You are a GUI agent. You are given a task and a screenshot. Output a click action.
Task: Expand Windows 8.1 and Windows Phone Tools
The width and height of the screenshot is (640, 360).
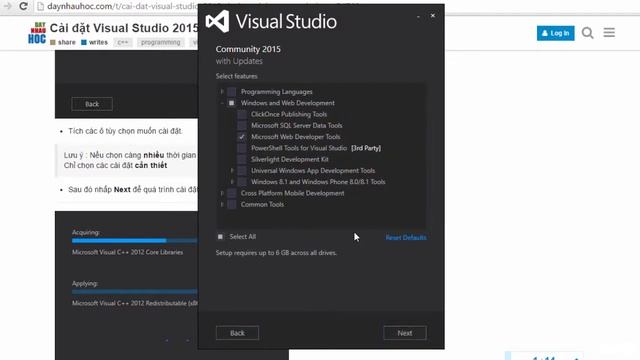click(232, 182)
